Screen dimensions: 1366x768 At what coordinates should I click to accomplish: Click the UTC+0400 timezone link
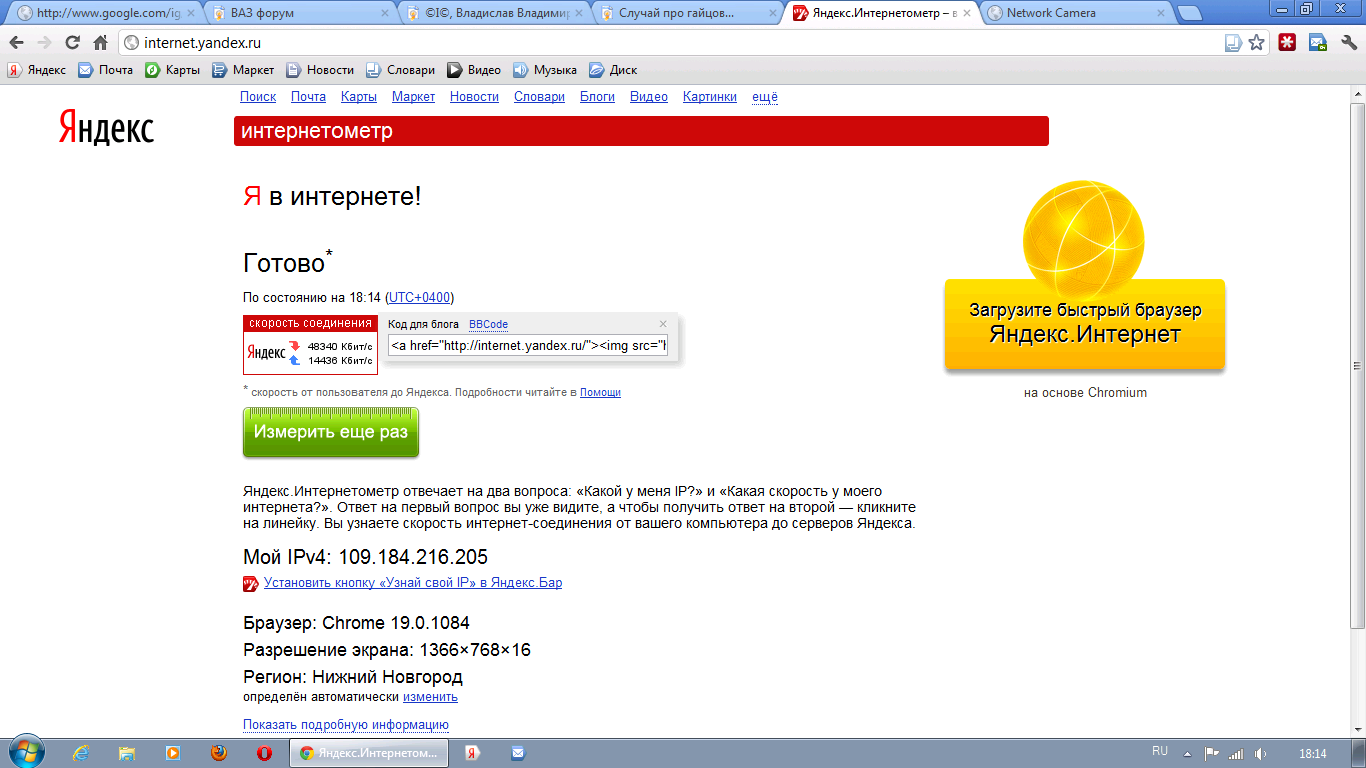(x=419, y=297)
